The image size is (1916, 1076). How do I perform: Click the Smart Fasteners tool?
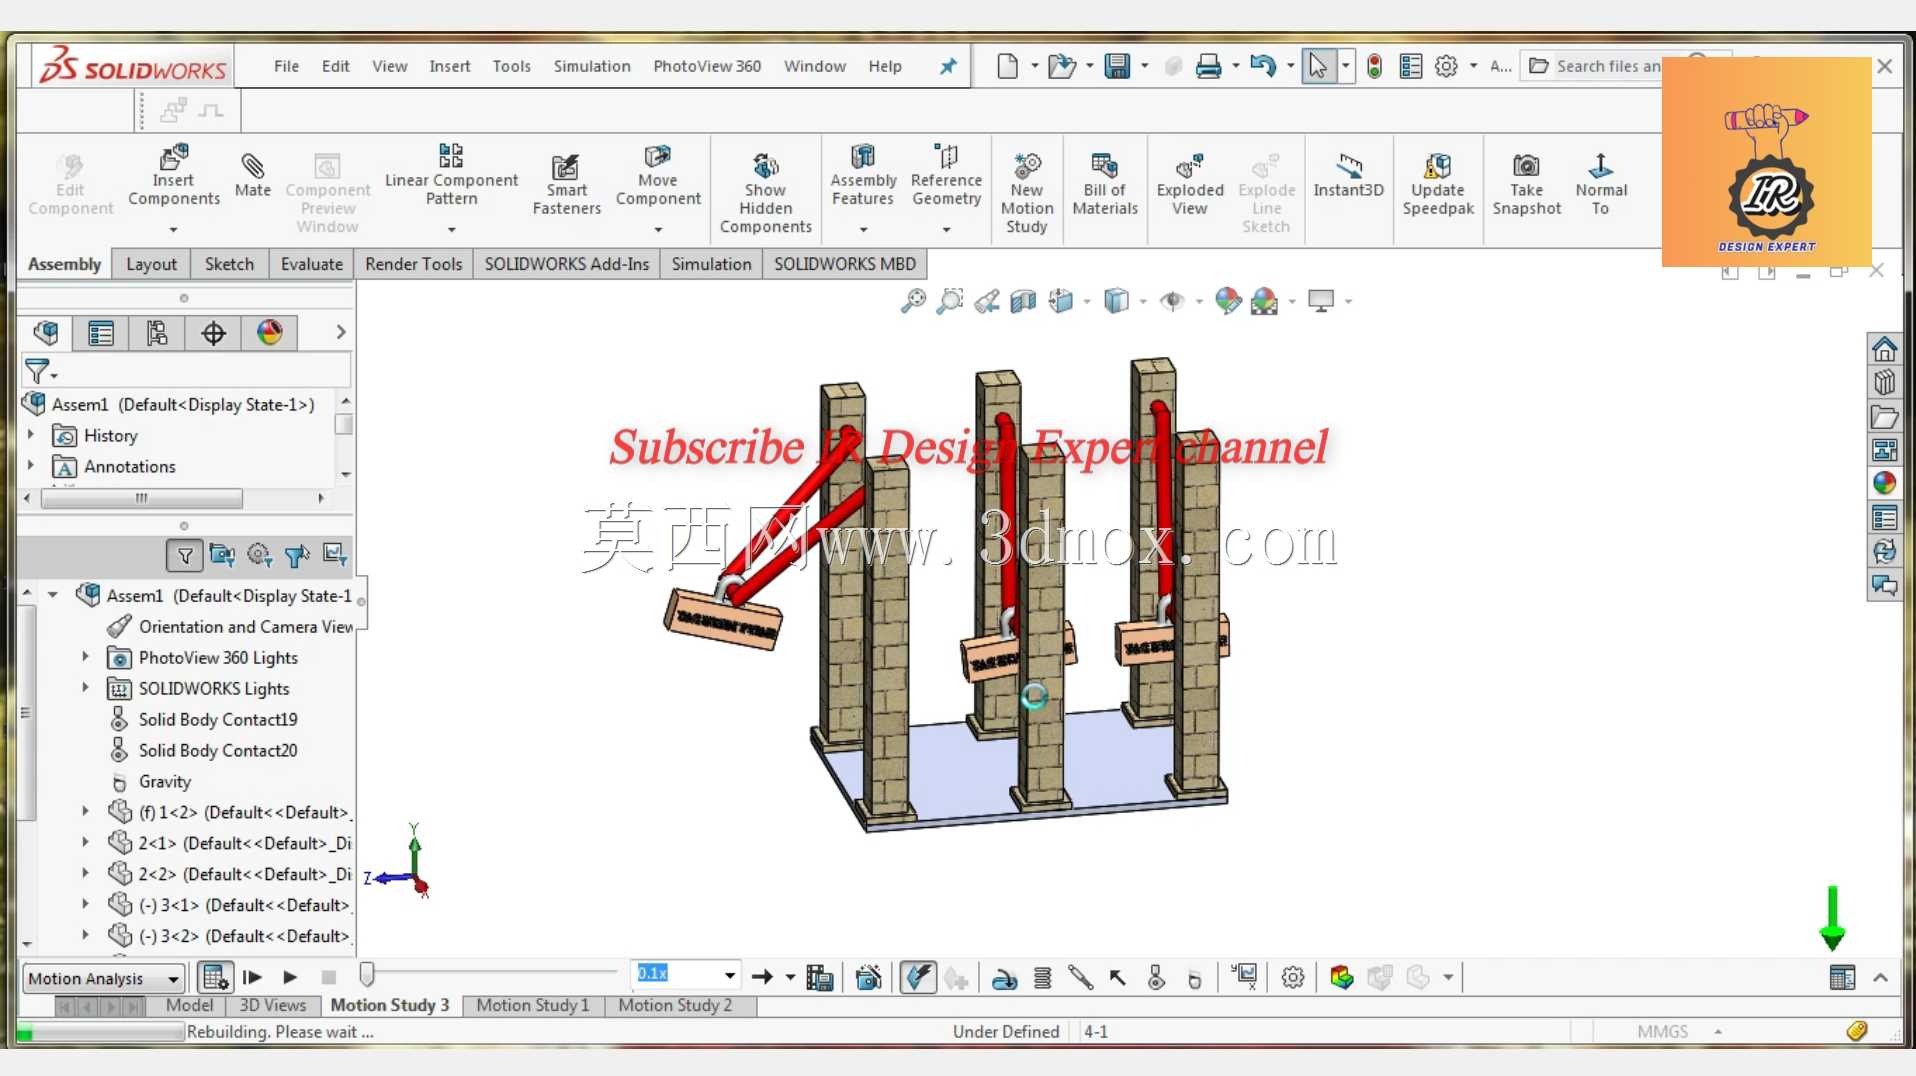tap(566, 184)
